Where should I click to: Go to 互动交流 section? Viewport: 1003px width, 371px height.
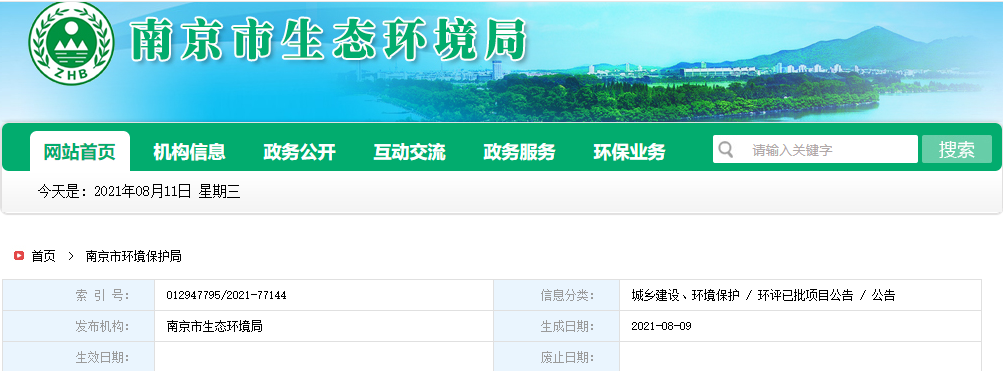click(409, 152)
